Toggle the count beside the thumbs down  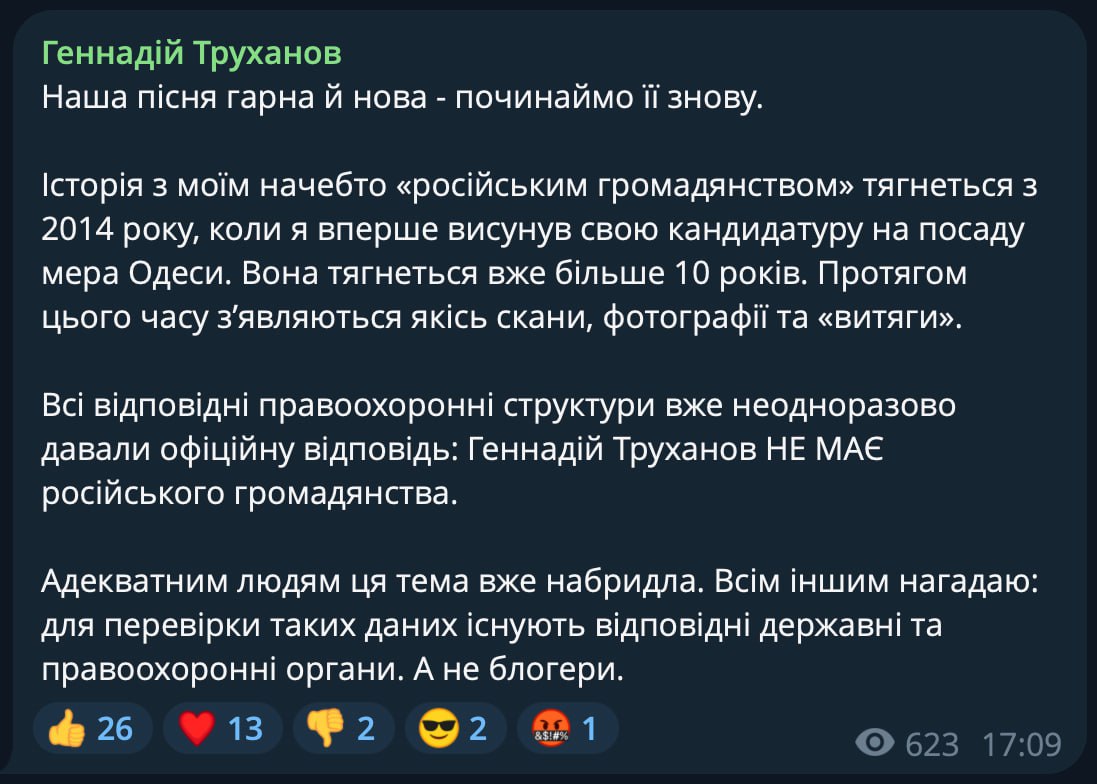(x=366, y=728)
